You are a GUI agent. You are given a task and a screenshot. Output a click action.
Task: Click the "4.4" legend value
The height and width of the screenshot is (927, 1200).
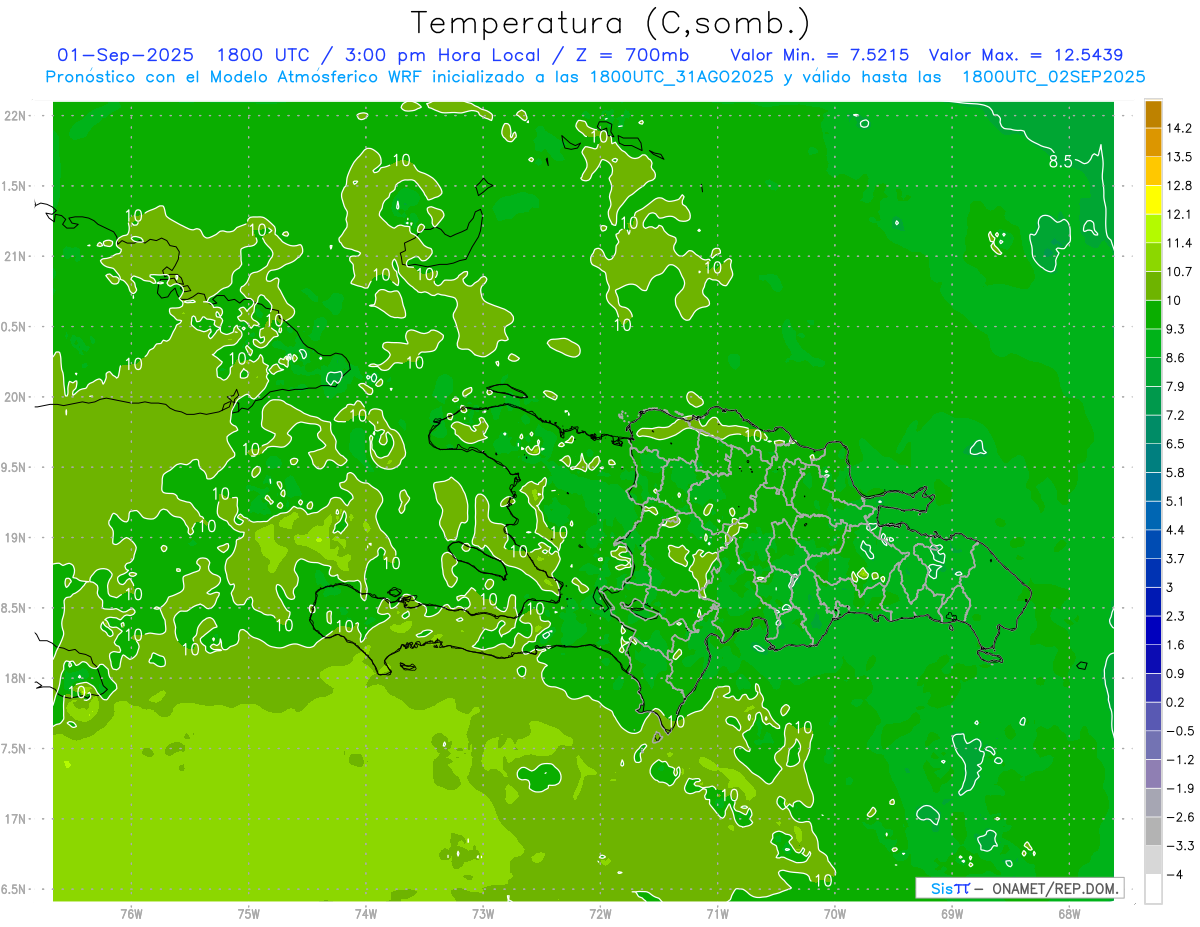tap(1176, 530)
